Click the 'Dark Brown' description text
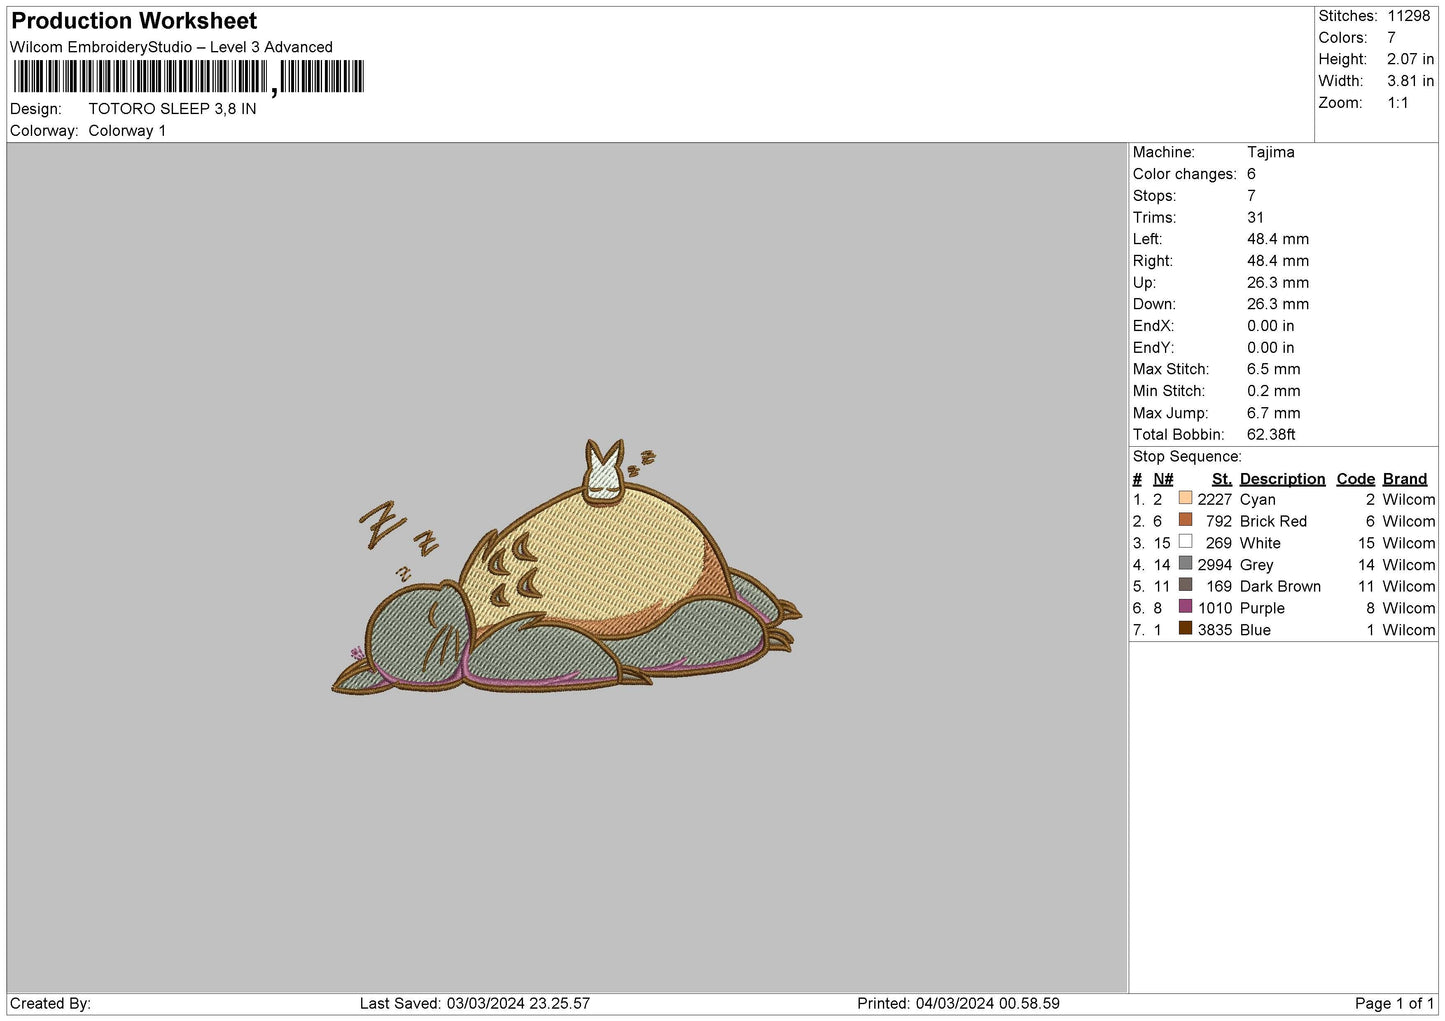The height and width of the screenshot is (1021, 1445). click(1280, 587)
